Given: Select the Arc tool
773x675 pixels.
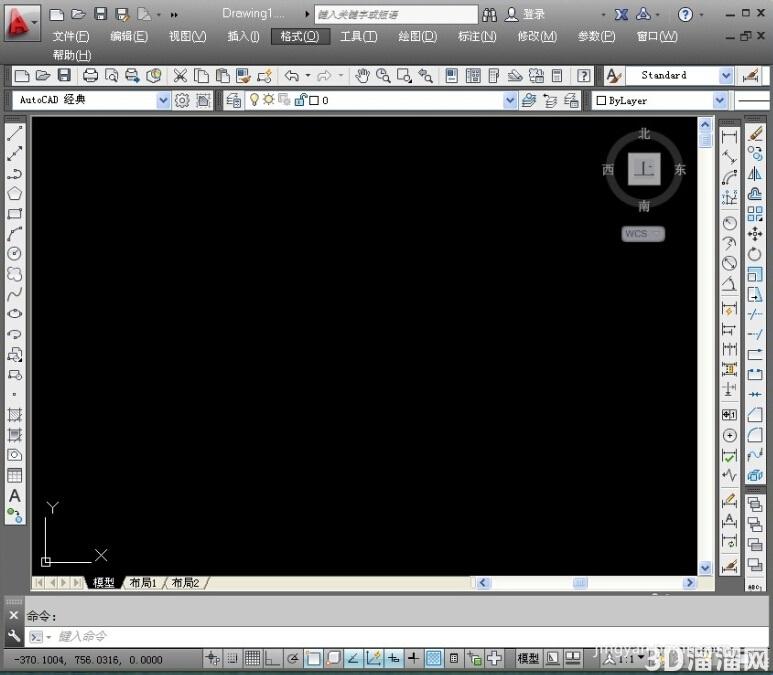Looking at the screenshot, I should coord(15,234).
